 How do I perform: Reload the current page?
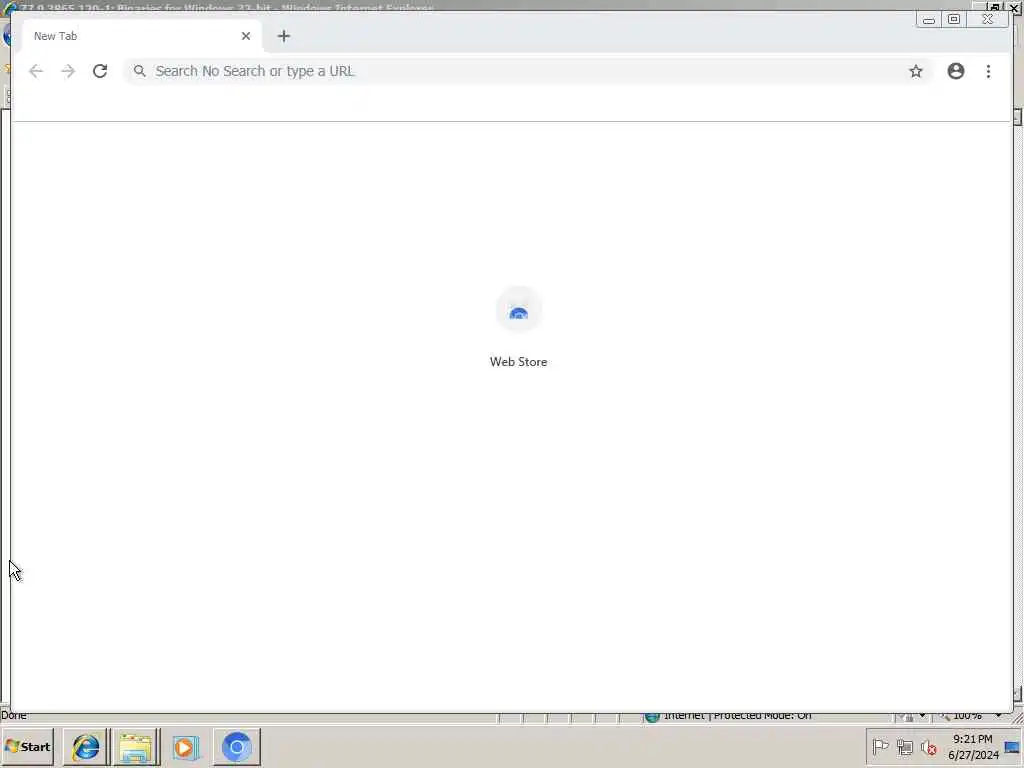(x=100, y=71)
